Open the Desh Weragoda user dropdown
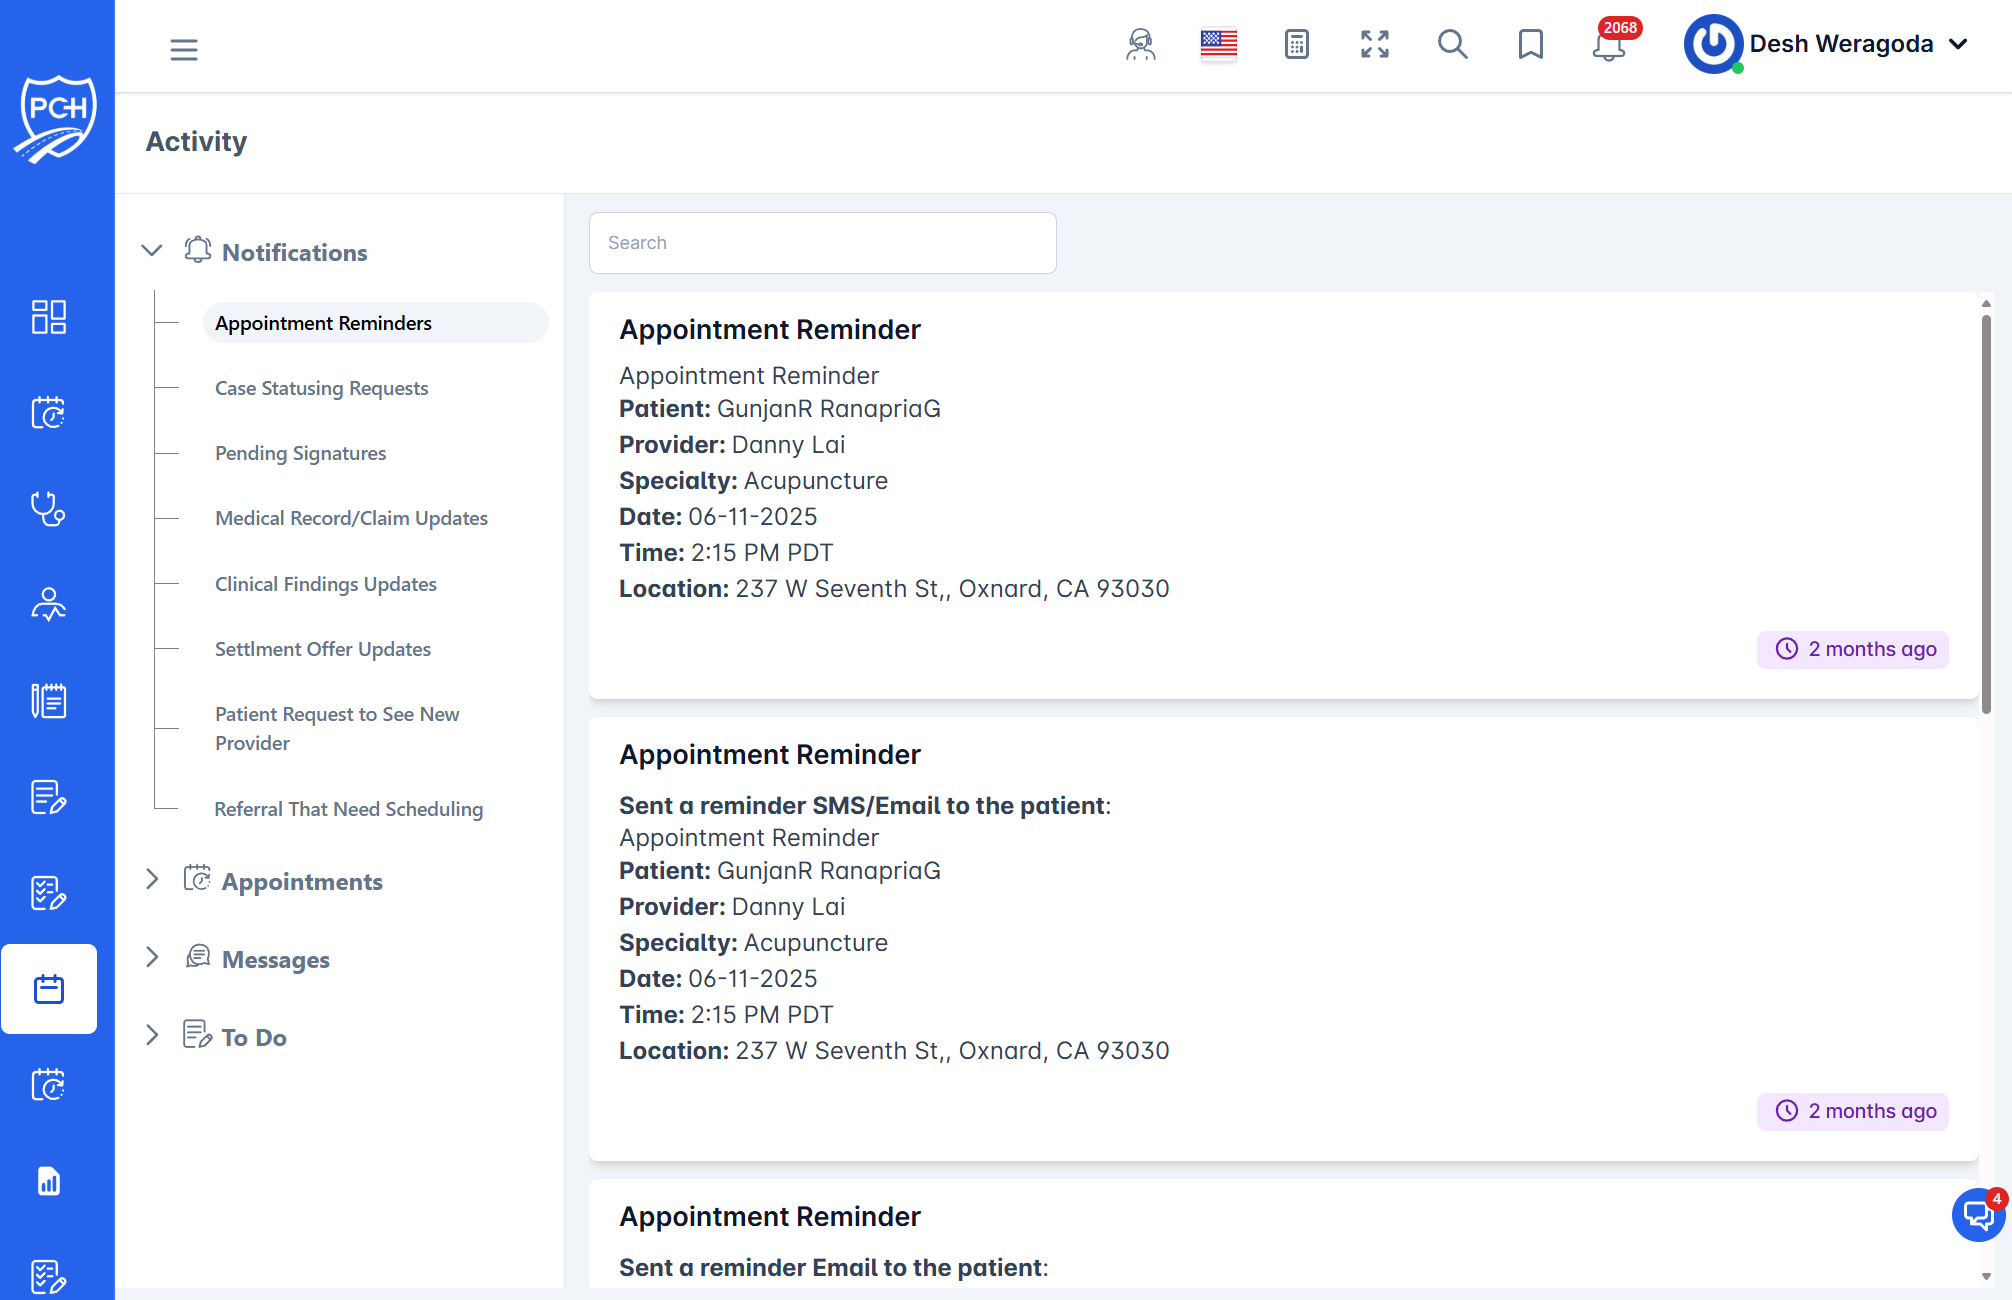The image size is (2012, 1300). [x=1858, y=44]
